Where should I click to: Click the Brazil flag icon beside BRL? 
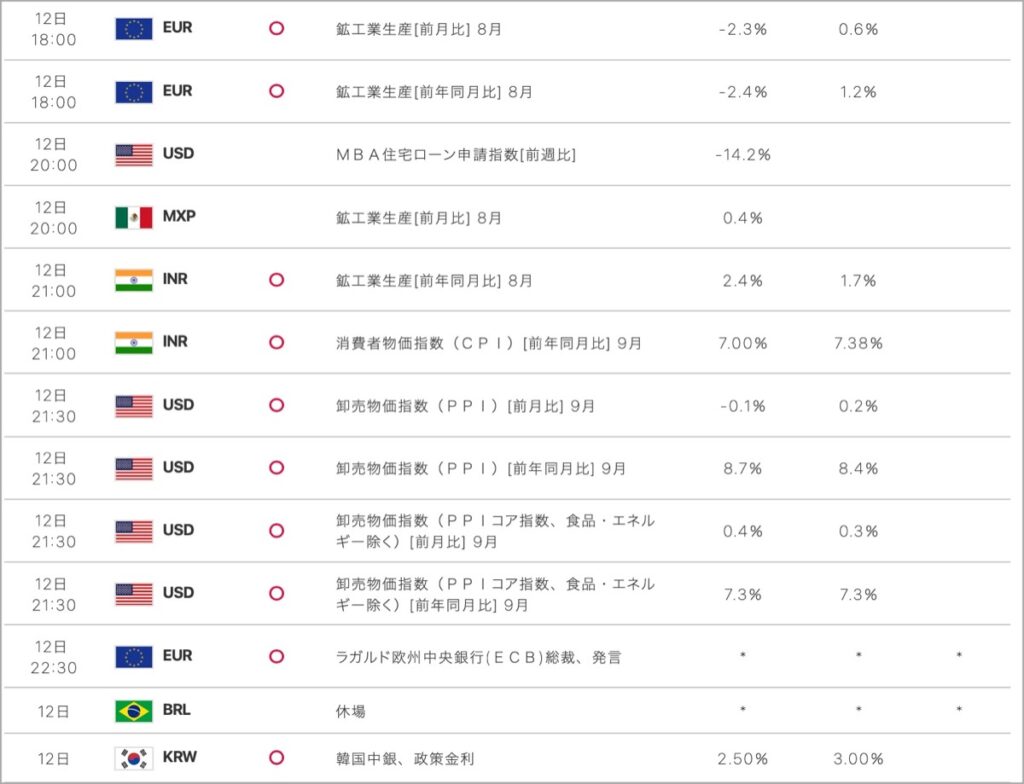(134, 711)
